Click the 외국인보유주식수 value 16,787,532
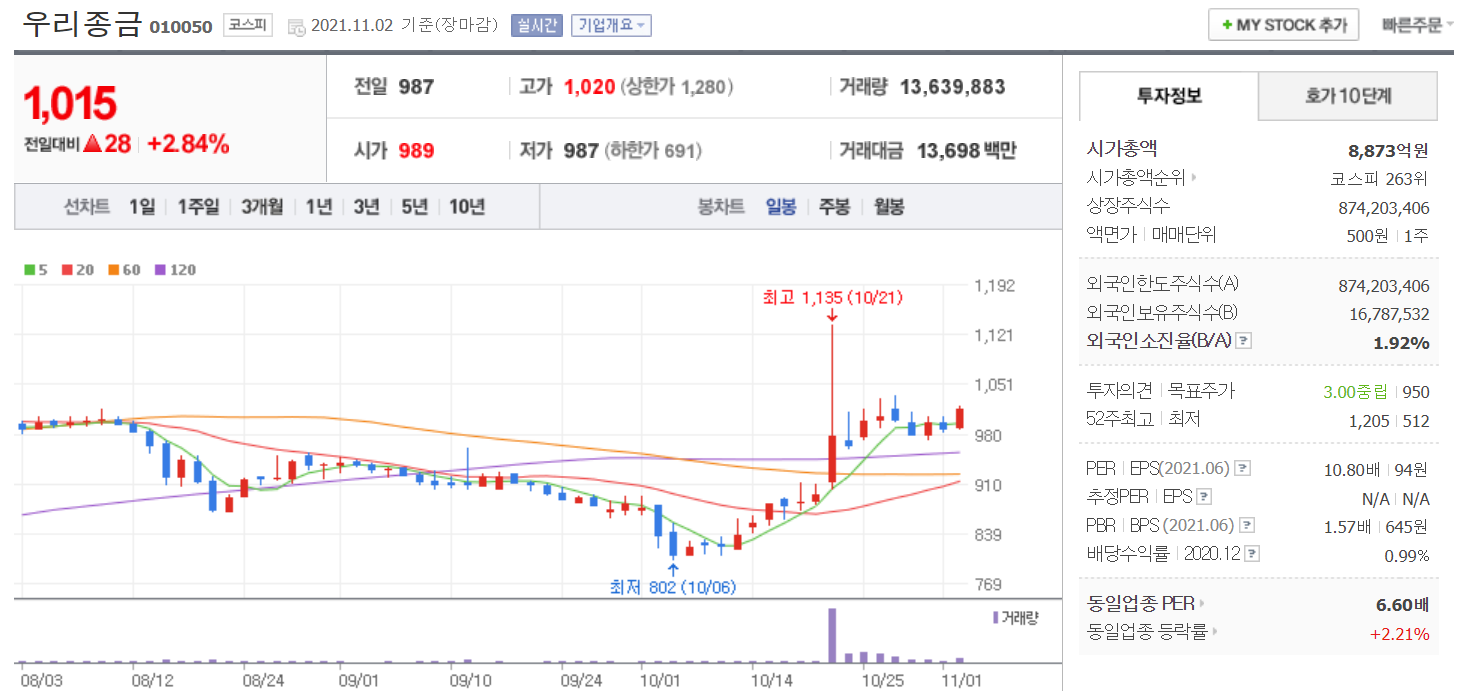The image size is (1459, 691). [1390, 314]
